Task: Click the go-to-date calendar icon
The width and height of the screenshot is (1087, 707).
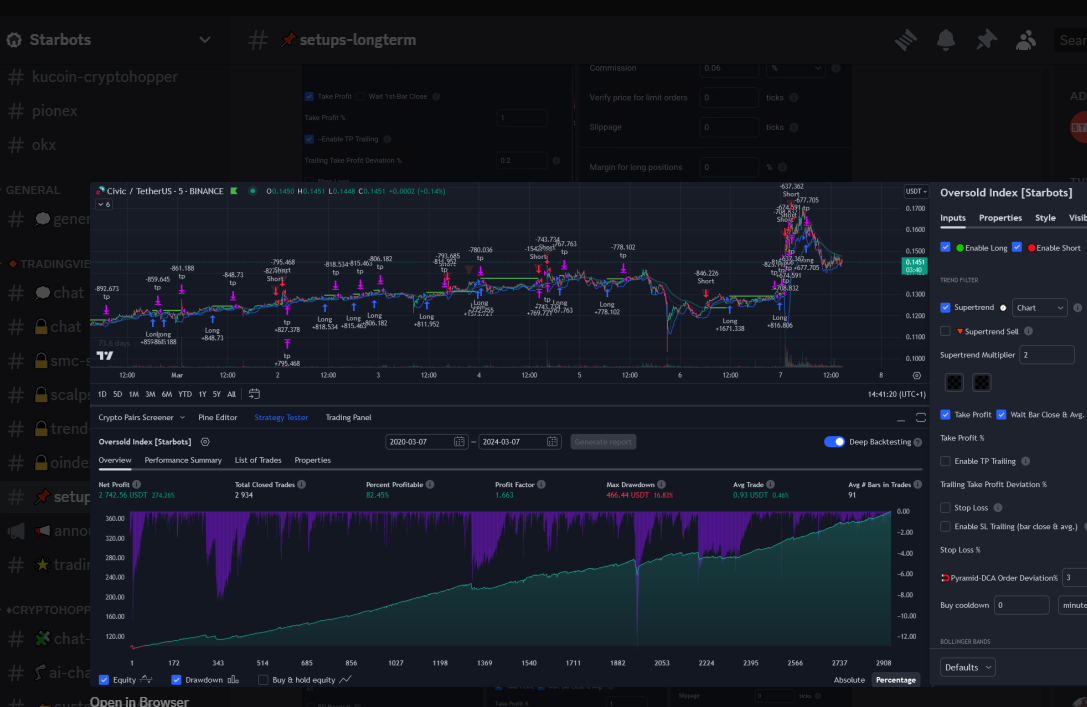Action: point(254,394)
